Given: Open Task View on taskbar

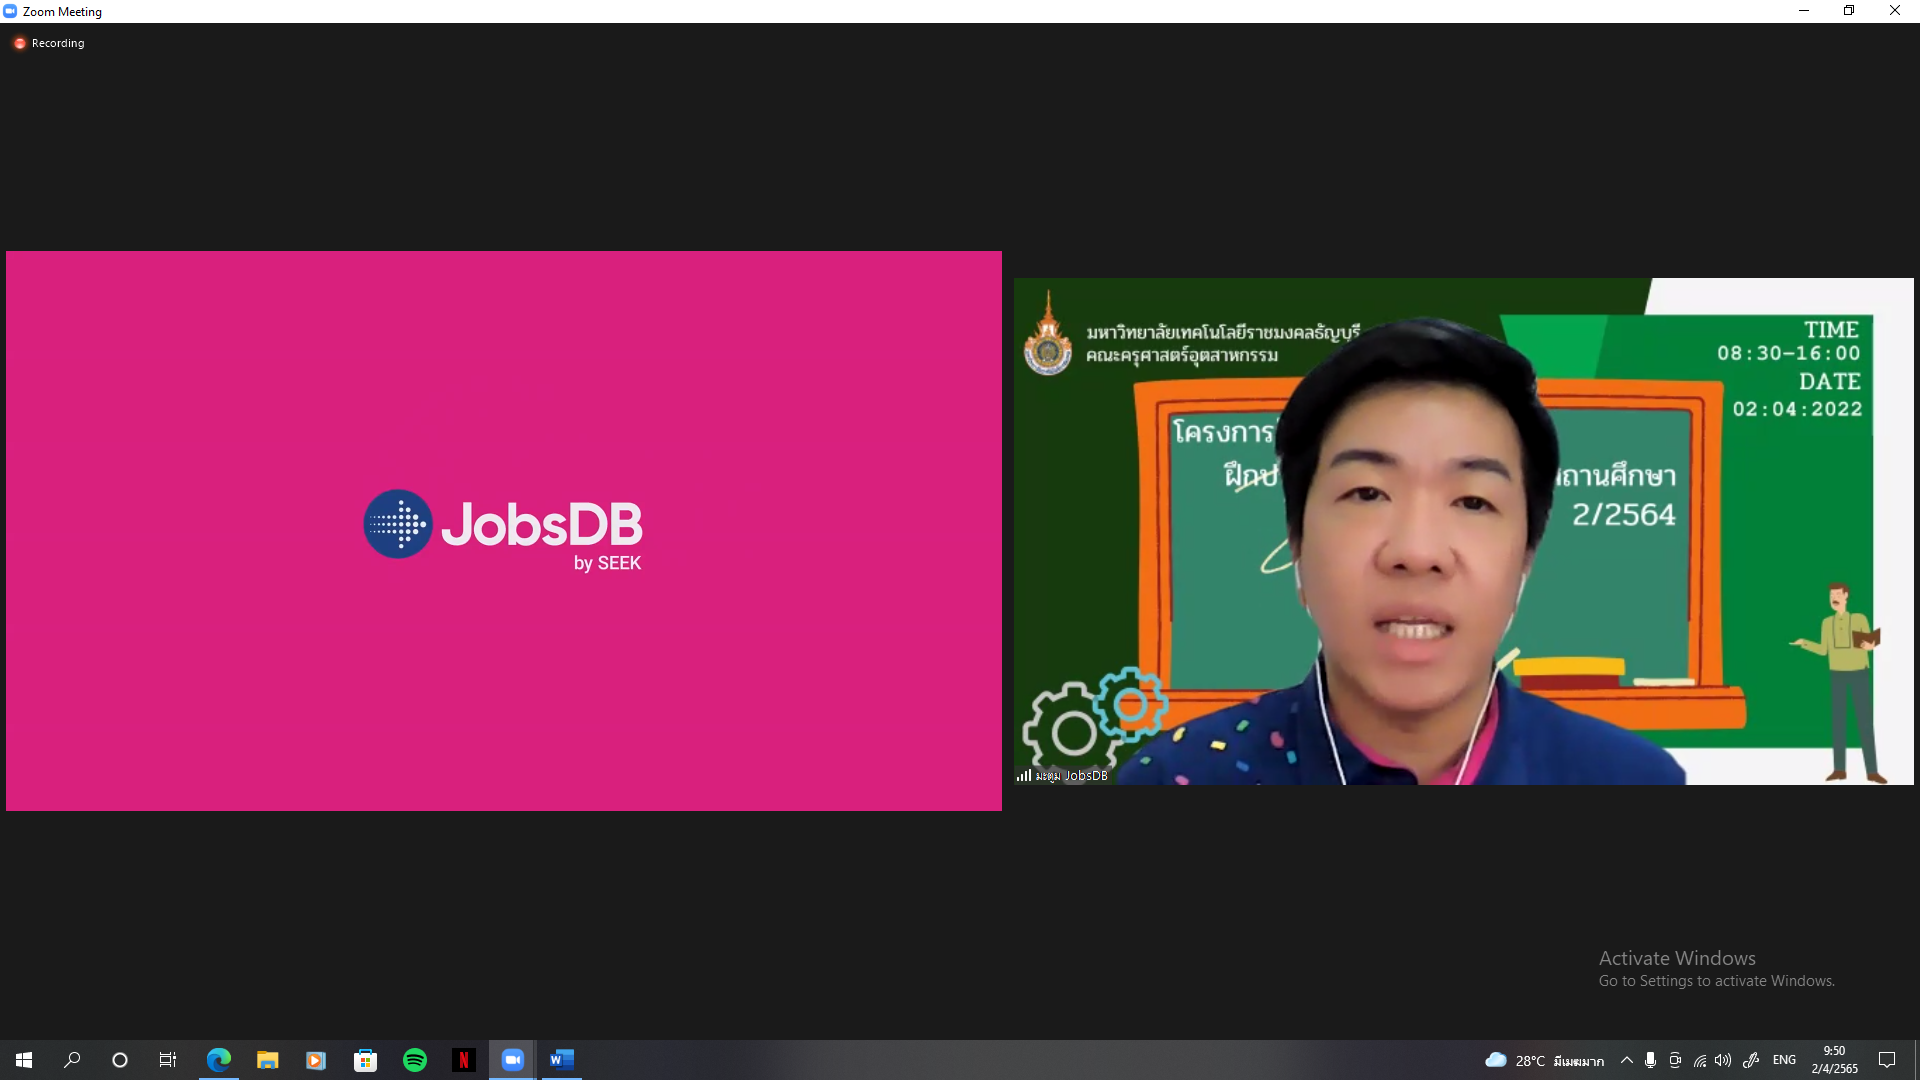Looking at the screenshot, I should [x=168, y=1060].
